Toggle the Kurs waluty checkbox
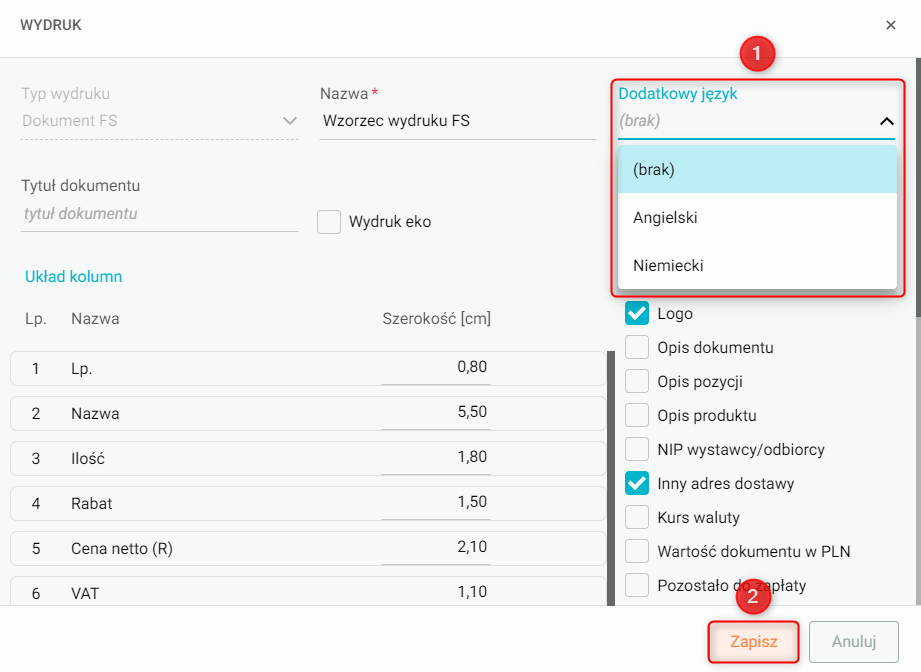The image size is (921, 672). (637, 518)
